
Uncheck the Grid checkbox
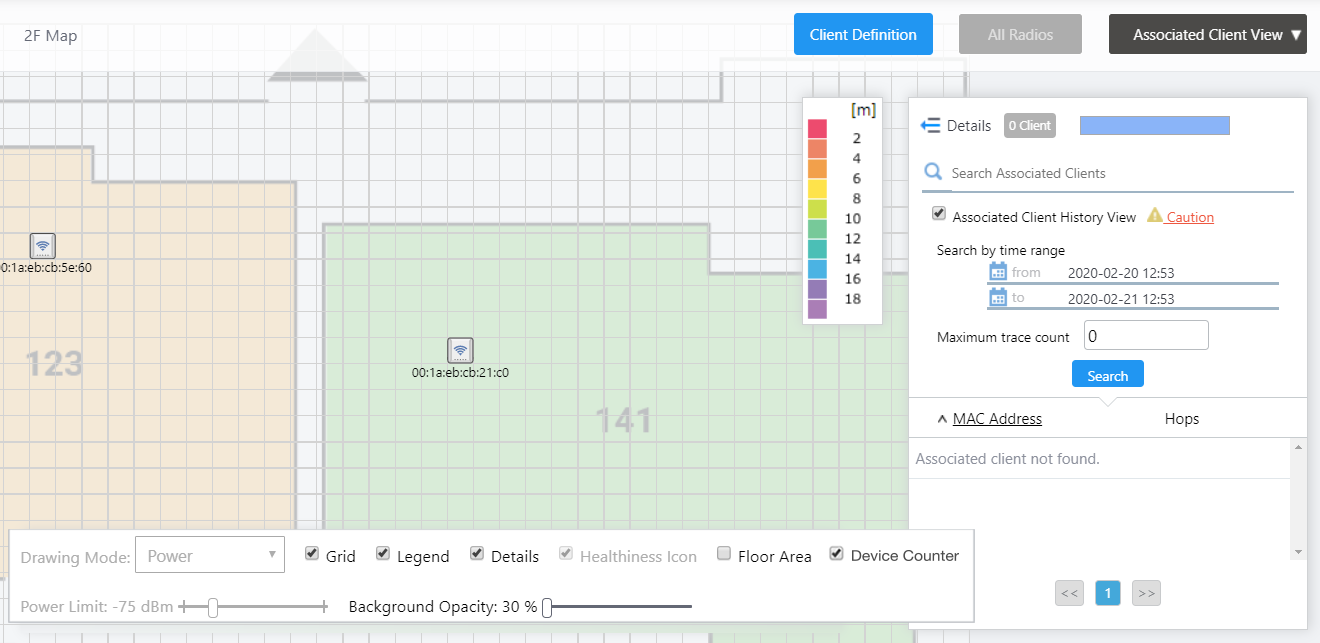312,554
